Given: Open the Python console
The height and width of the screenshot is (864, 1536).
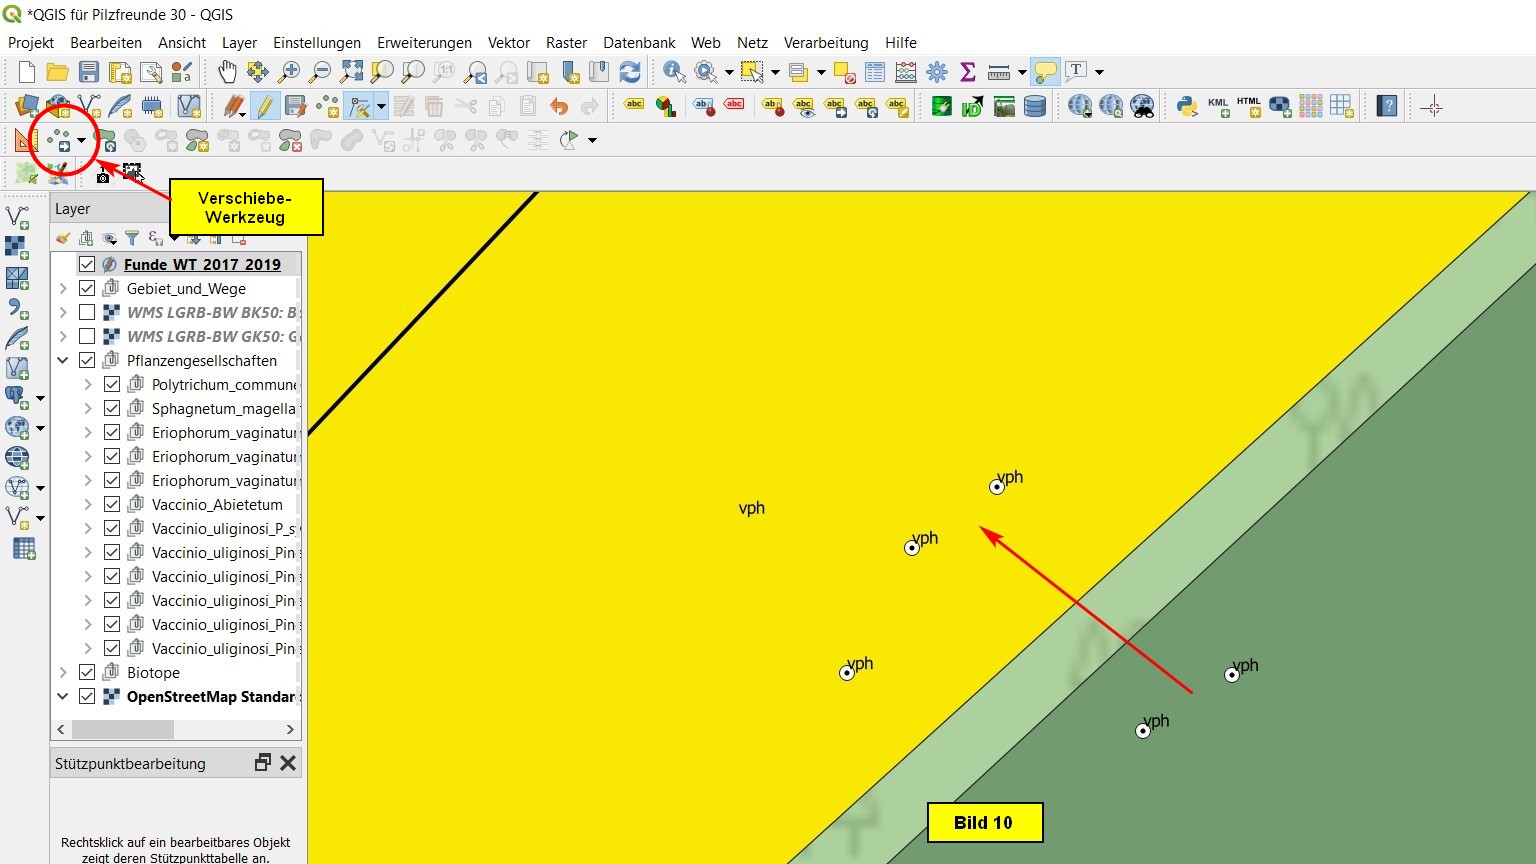Looking at the screenshot, I should pos(1187,106).
